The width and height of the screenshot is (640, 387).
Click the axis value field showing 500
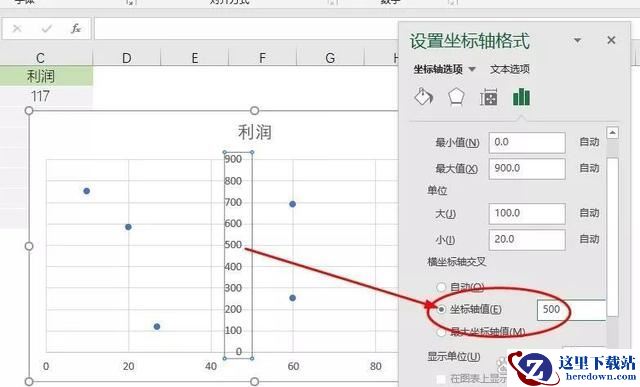(x=571, y=310)
